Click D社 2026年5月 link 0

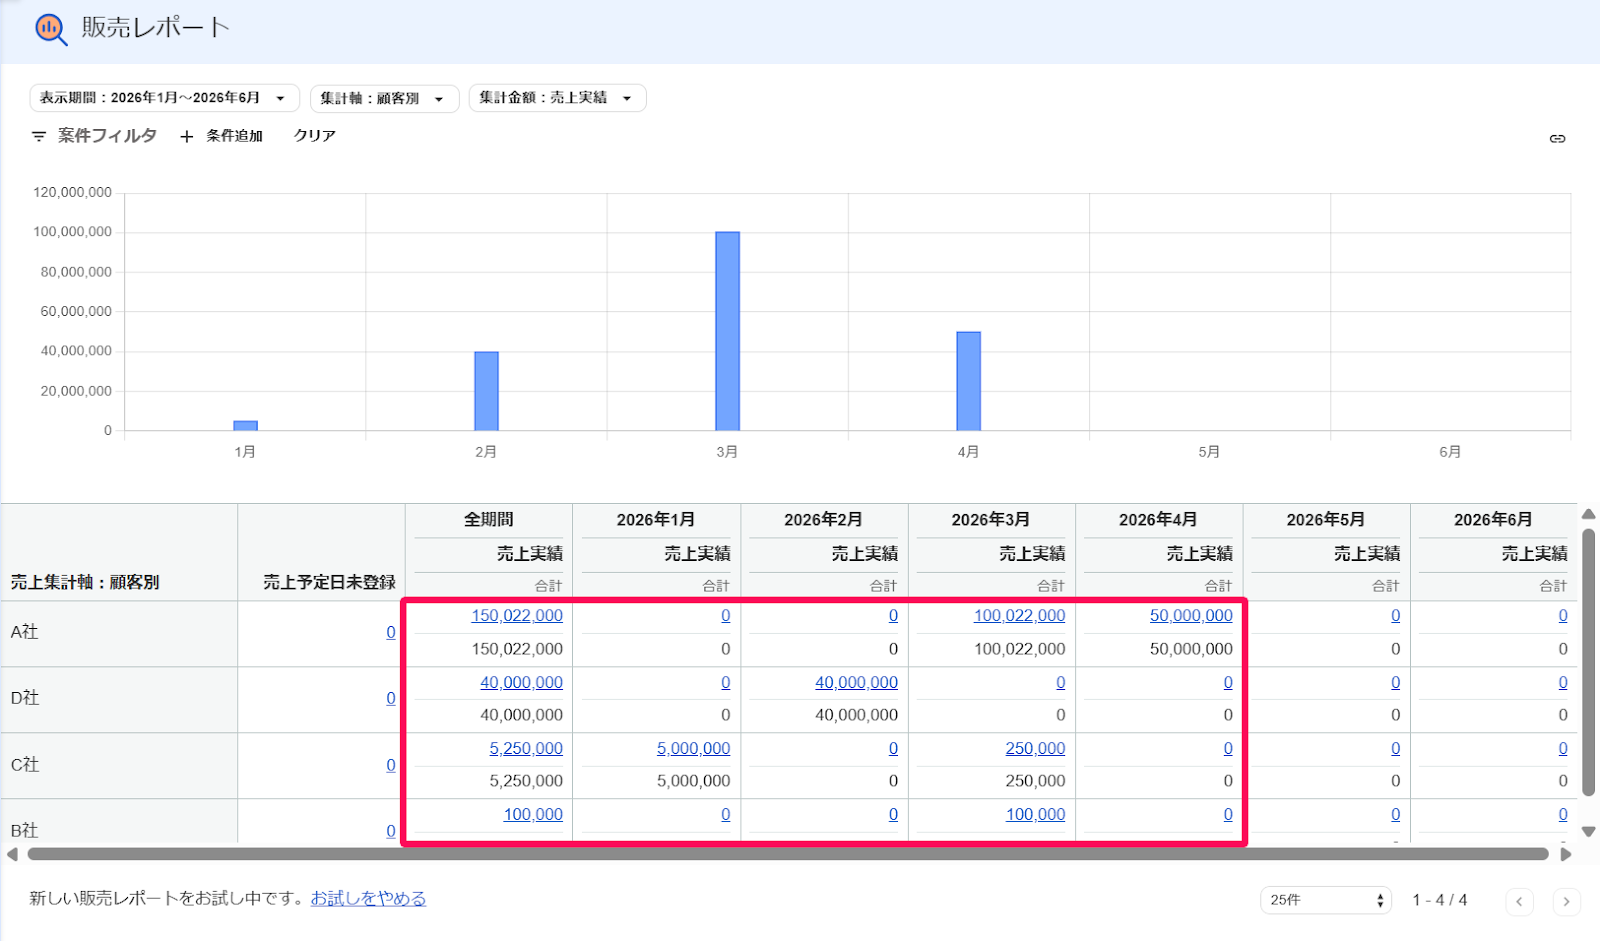pyautogui.click(x=1396, y=682)
